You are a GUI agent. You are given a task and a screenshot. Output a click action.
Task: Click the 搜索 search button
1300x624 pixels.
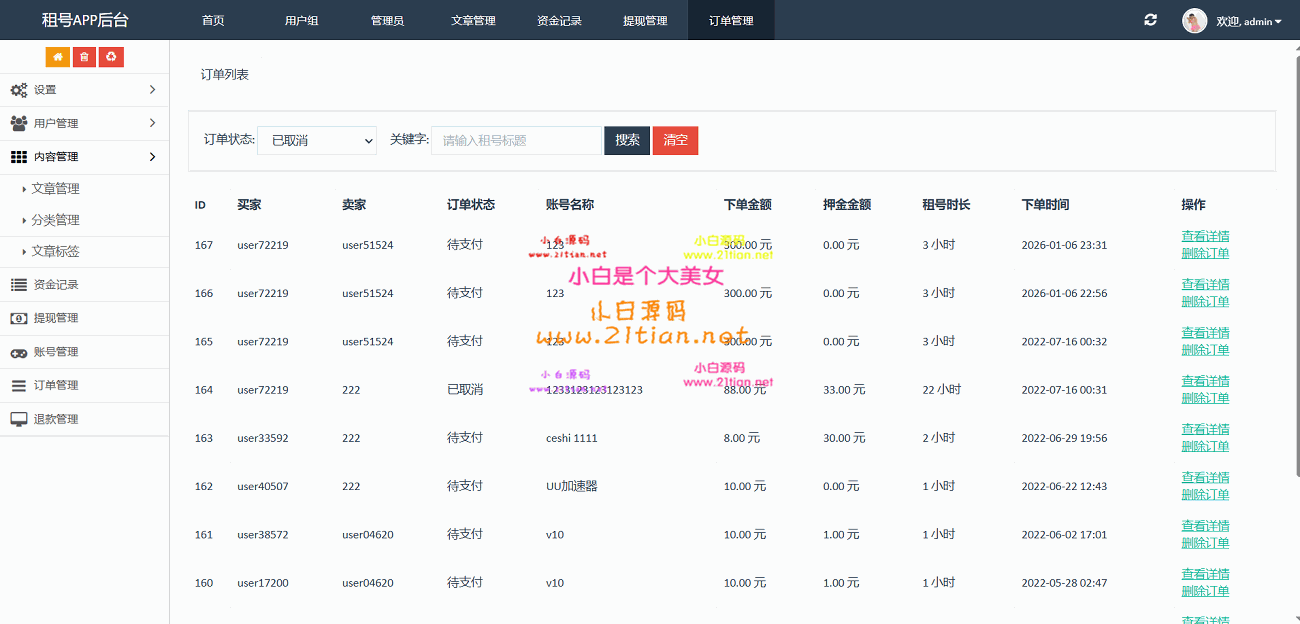(627, 140)
